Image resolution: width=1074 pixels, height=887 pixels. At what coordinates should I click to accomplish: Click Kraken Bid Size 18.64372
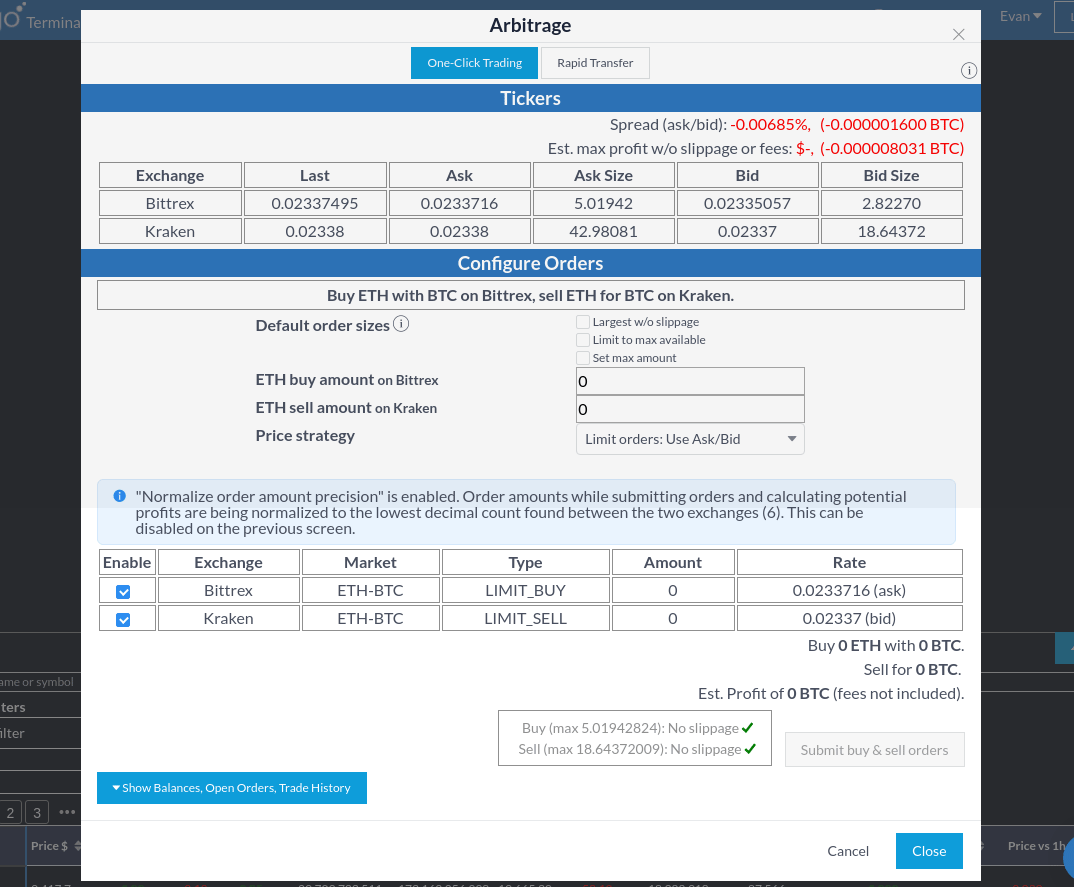pyautogui.click(x=891, y=232)
